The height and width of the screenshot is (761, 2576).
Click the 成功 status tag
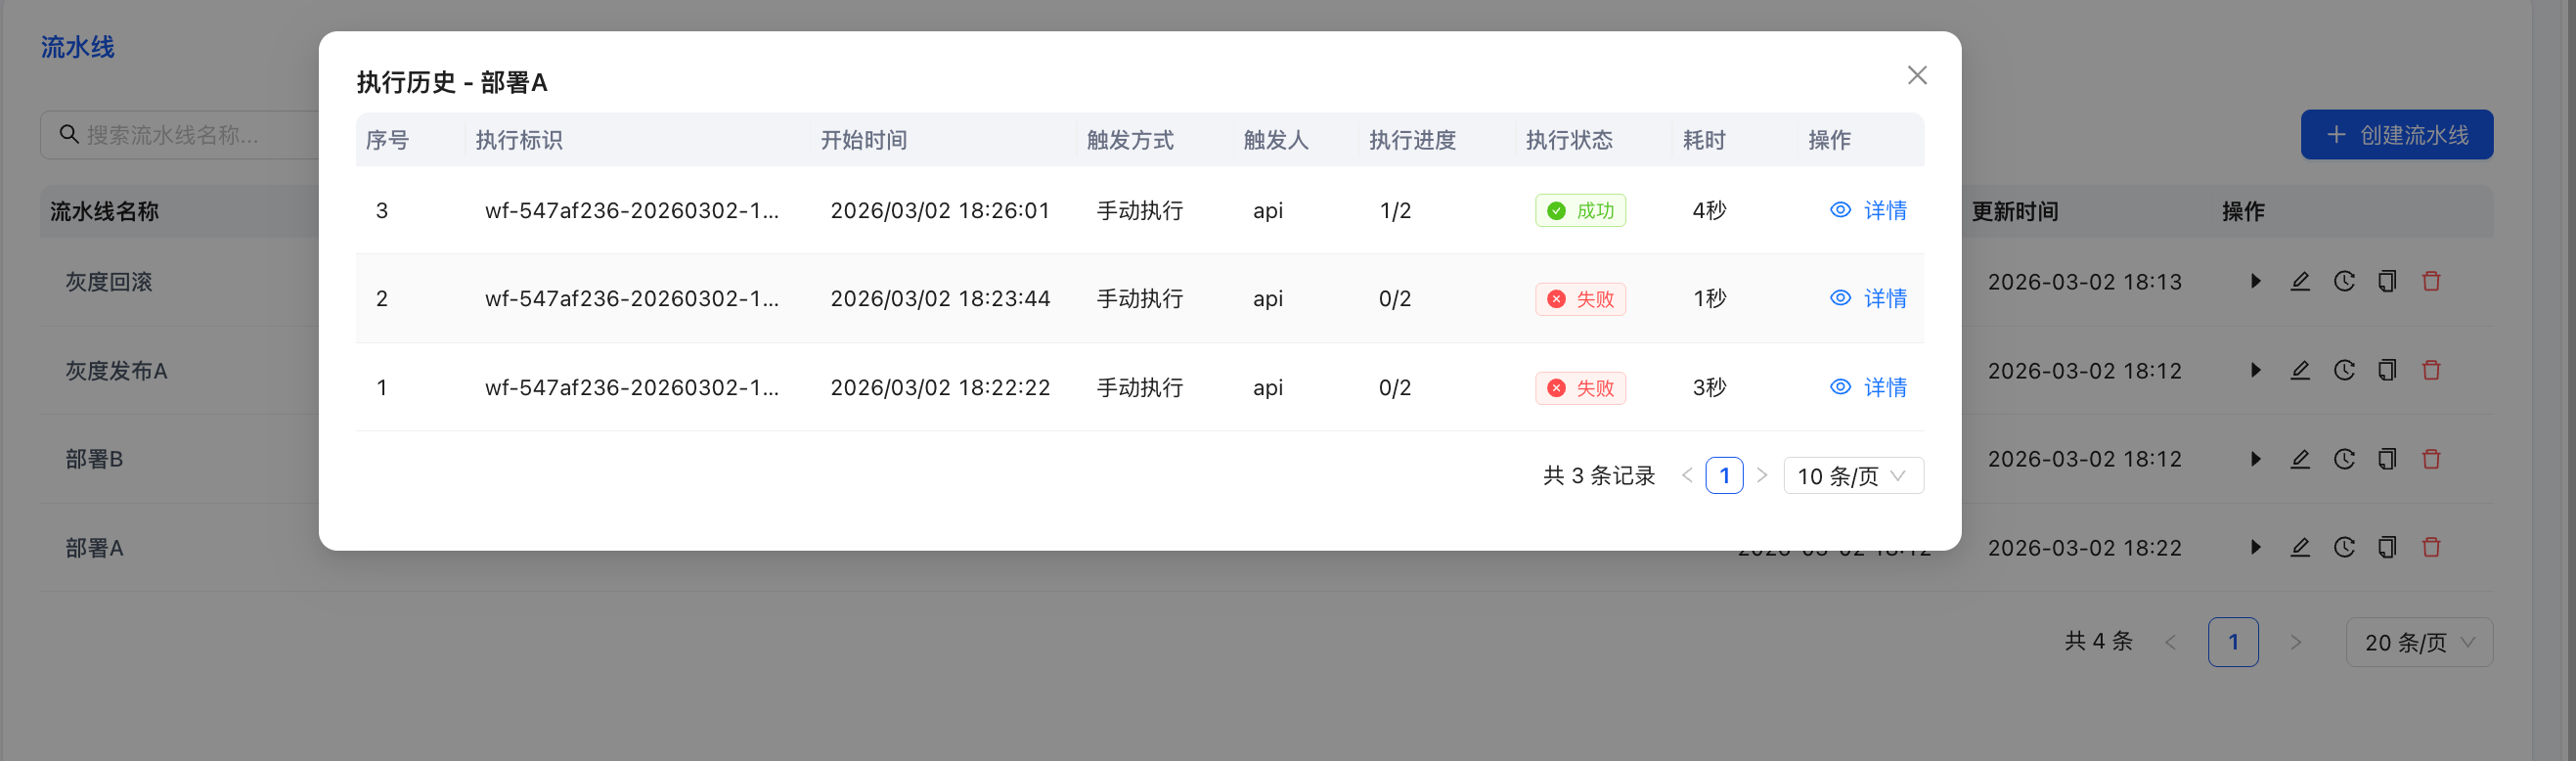(x=1579, y=210)
